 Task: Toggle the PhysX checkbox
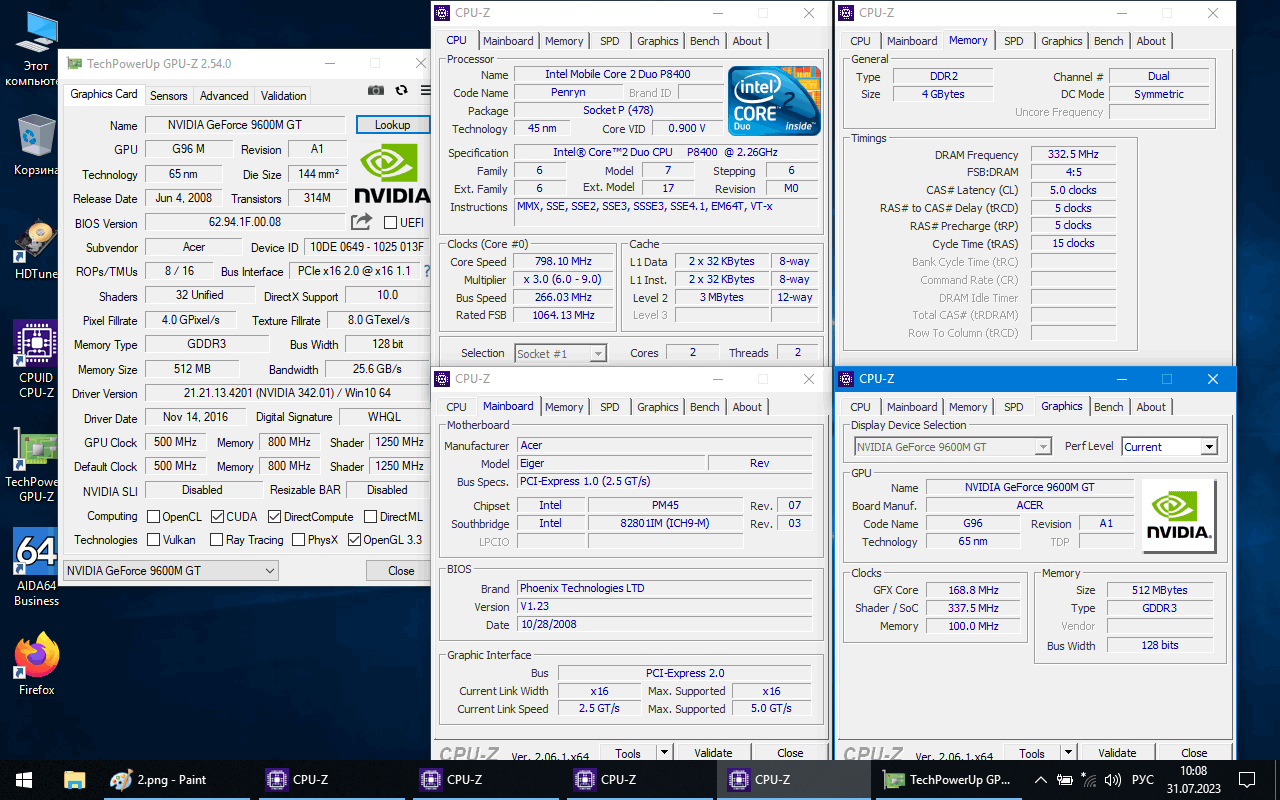pos(299,540)
